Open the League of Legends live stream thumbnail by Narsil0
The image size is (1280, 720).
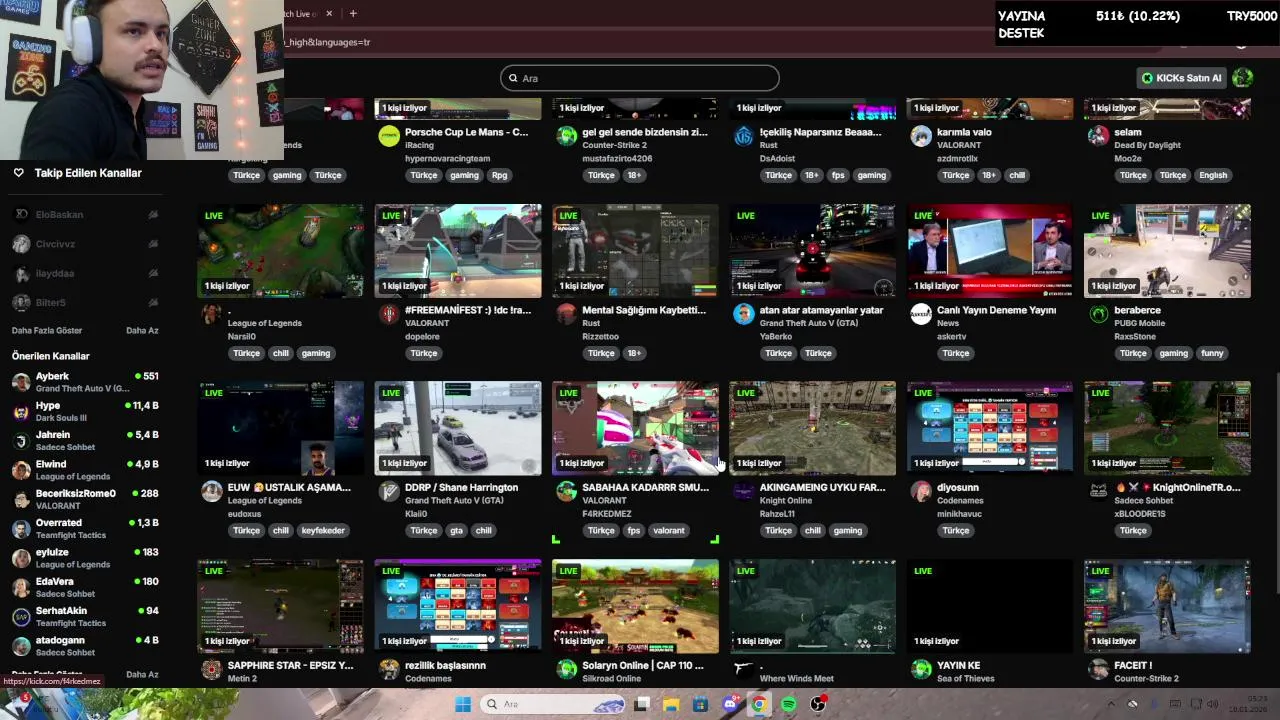(280, 251)
